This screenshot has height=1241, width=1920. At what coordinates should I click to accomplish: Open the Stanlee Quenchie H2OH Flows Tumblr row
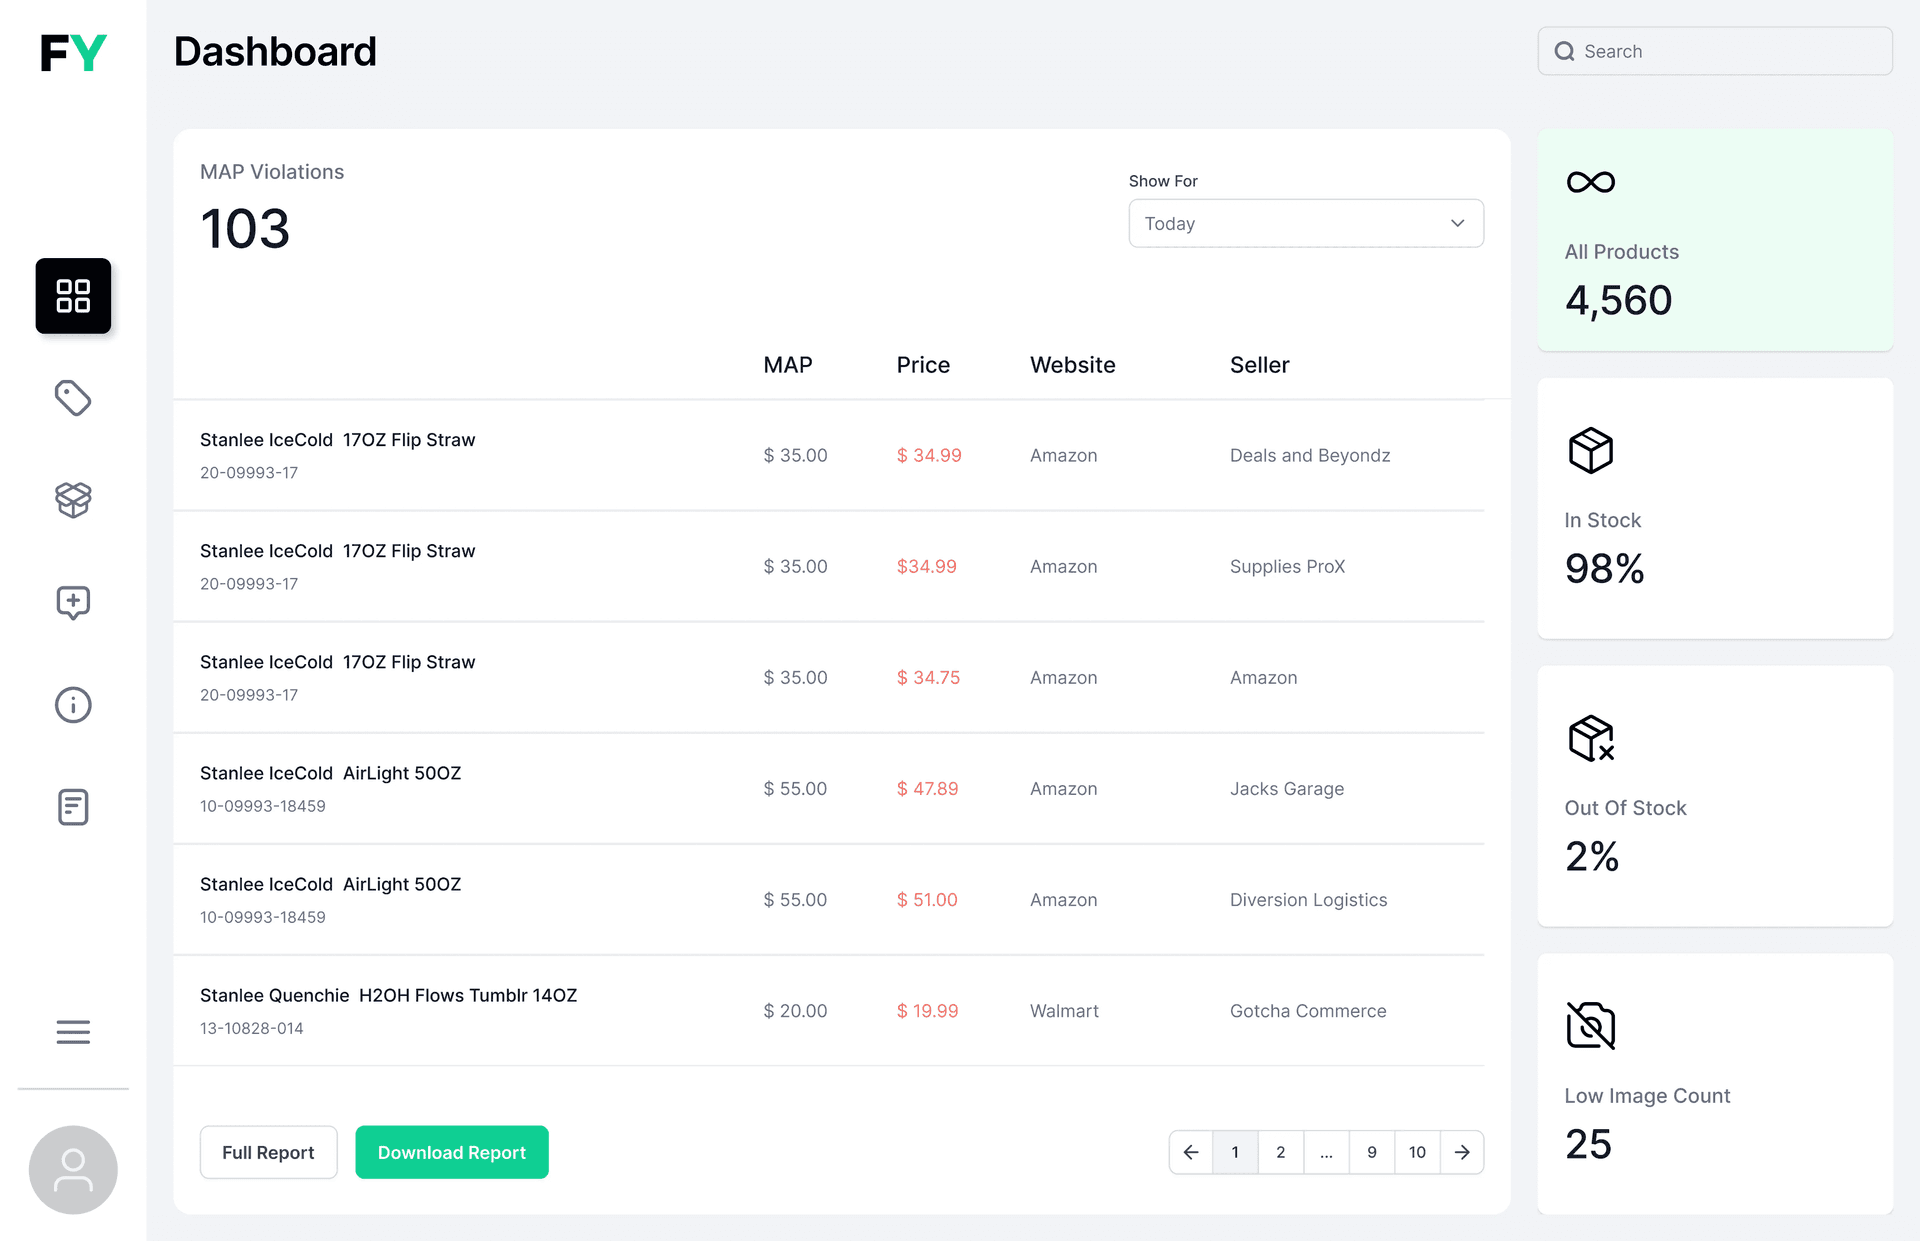(x=828, y=1011)
